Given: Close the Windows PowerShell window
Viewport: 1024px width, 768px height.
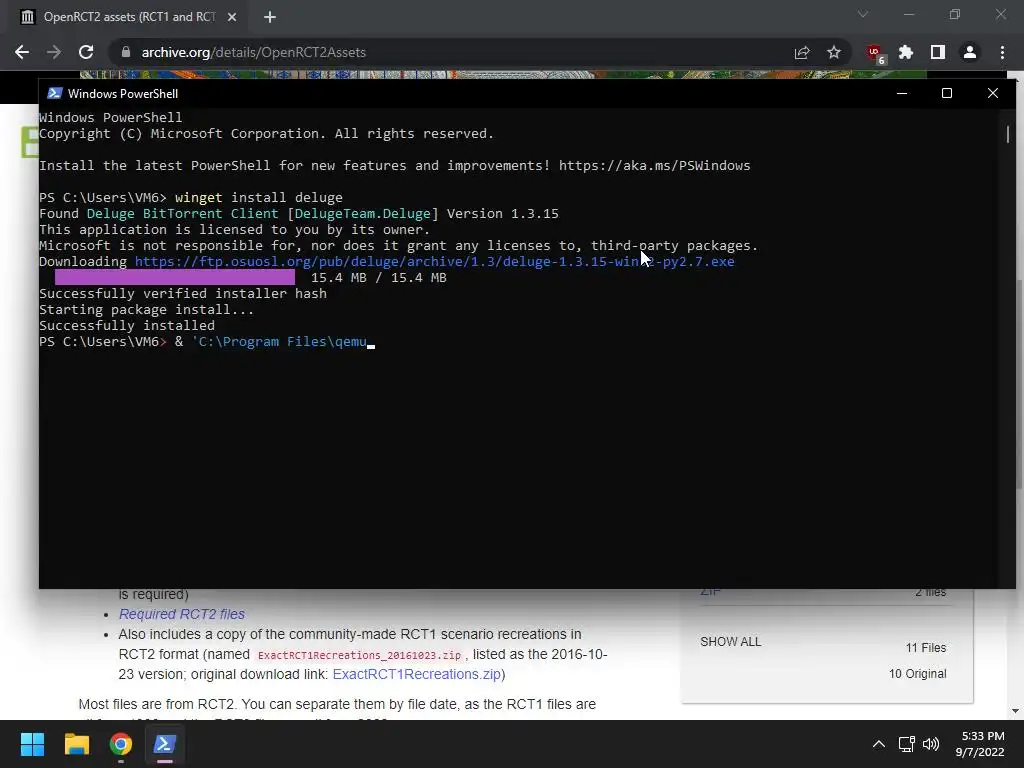Looking at the screenshot, I should [993, 93].
